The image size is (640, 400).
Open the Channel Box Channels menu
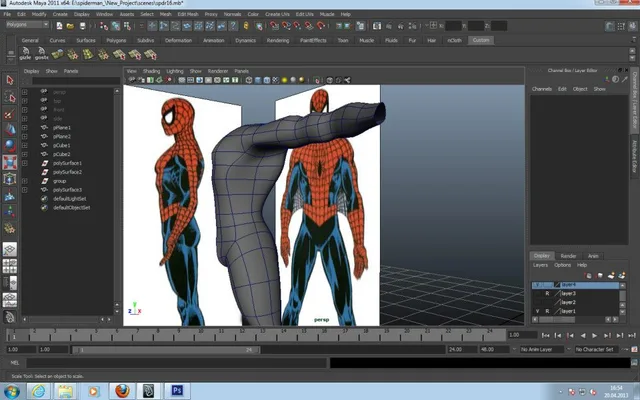point(542,89)
